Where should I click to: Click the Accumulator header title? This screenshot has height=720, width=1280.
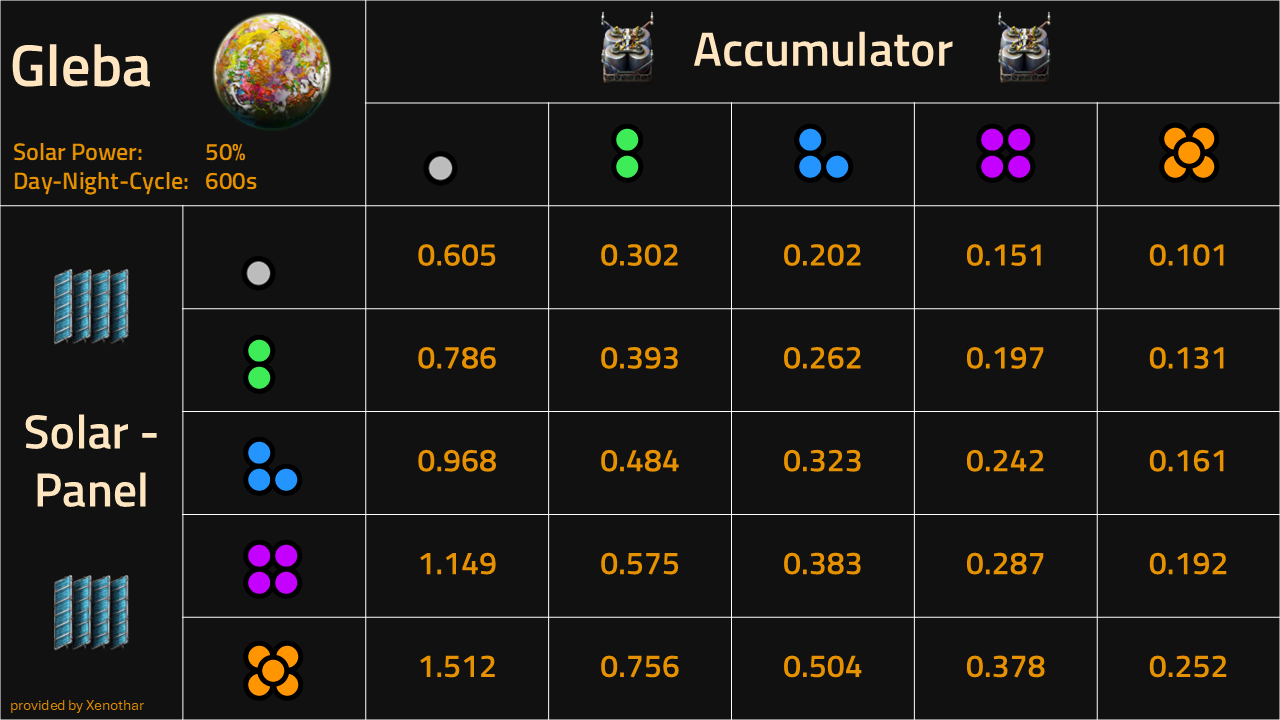(x=823, y=49)
